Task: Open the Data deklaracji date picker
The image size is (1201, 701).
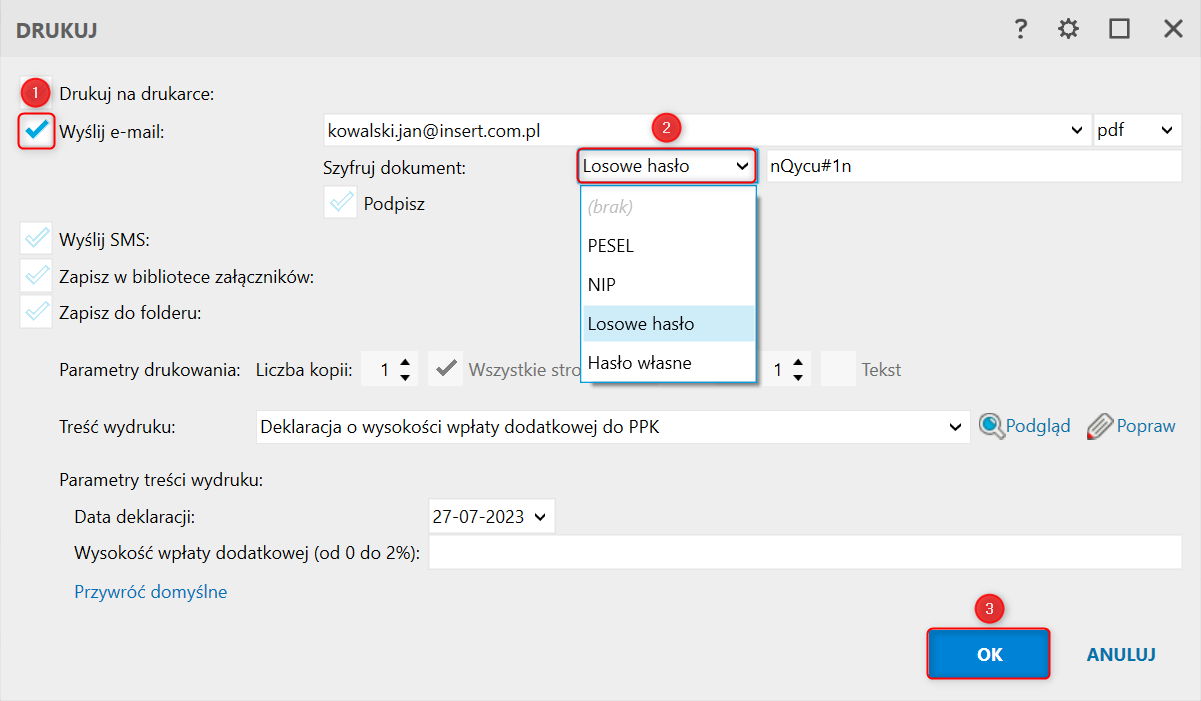Action: pos(540,517)
